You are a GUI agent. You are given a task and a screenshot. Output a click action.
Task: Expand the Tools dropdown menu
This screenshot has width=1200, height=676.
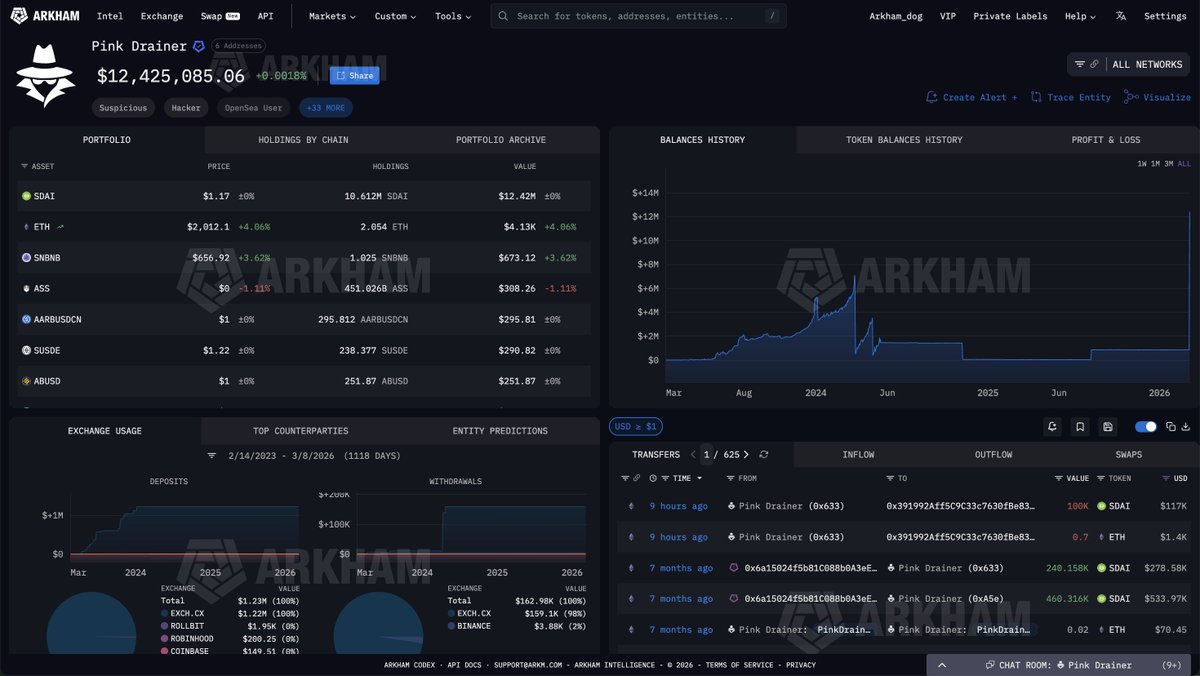[x=453, y=16]
